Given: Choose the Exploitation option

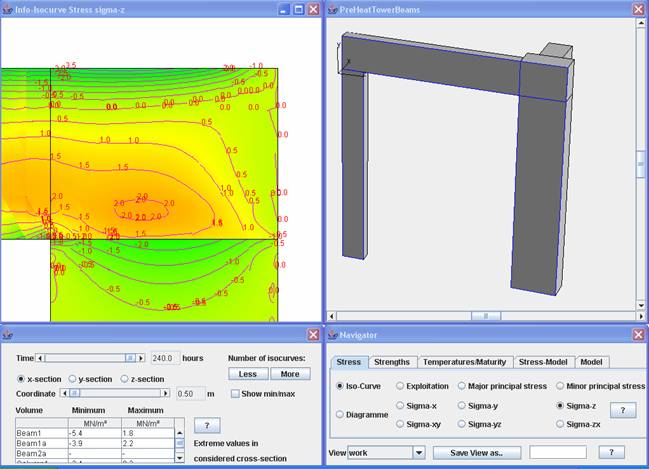Looking at the screenshot, I should pyautogui.click(x=400, y=386).
